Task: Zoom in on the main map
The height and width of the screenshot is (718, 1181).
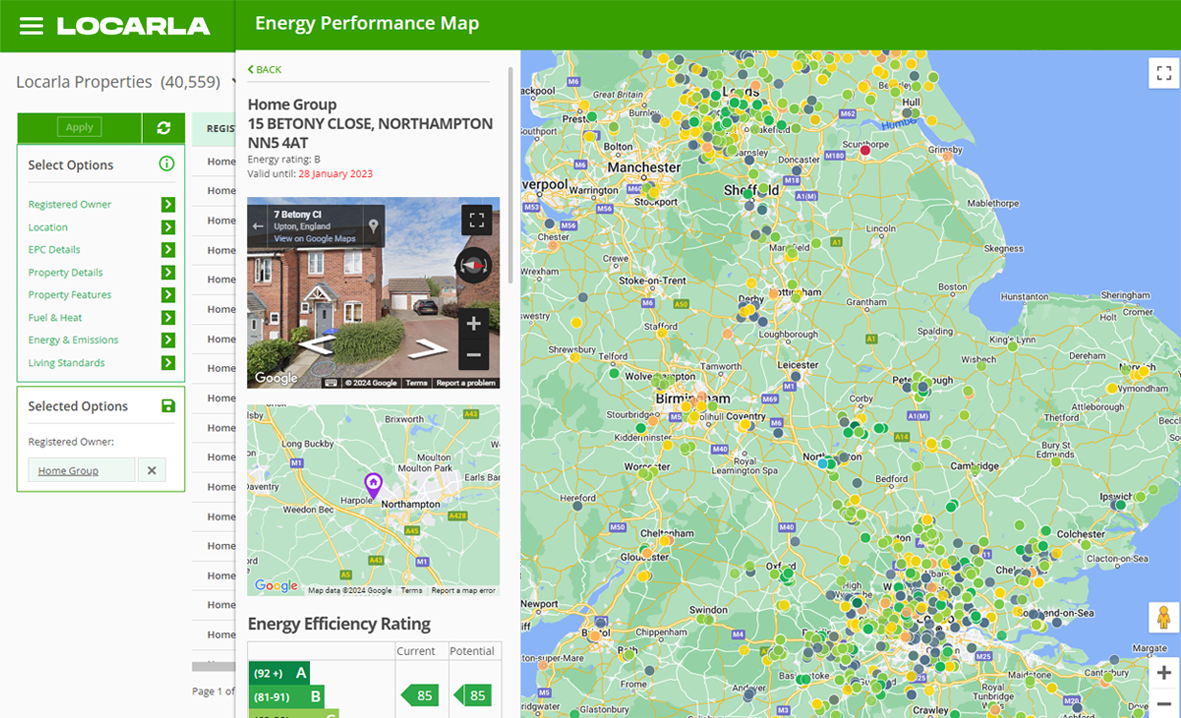Action: pos(1164,673)
